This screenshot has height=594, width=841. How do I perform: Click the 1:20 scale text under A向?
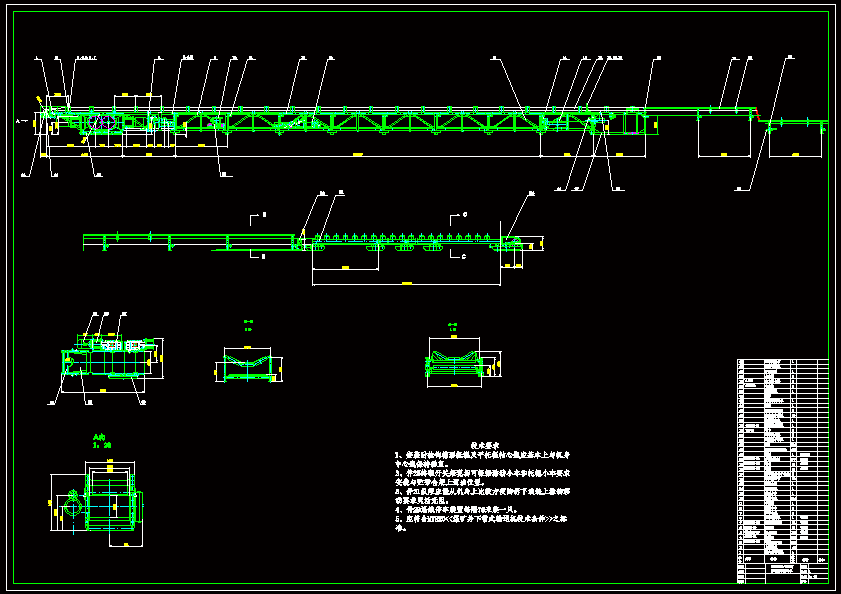[102, 445]
